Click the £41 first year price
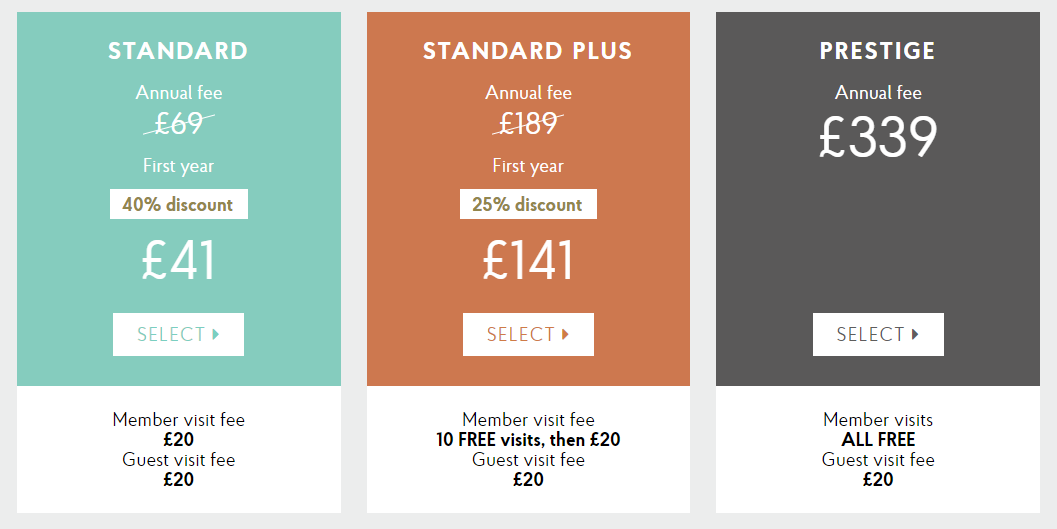The height and width of the screenshot is (529, 1057). click(x=179, y=260)
